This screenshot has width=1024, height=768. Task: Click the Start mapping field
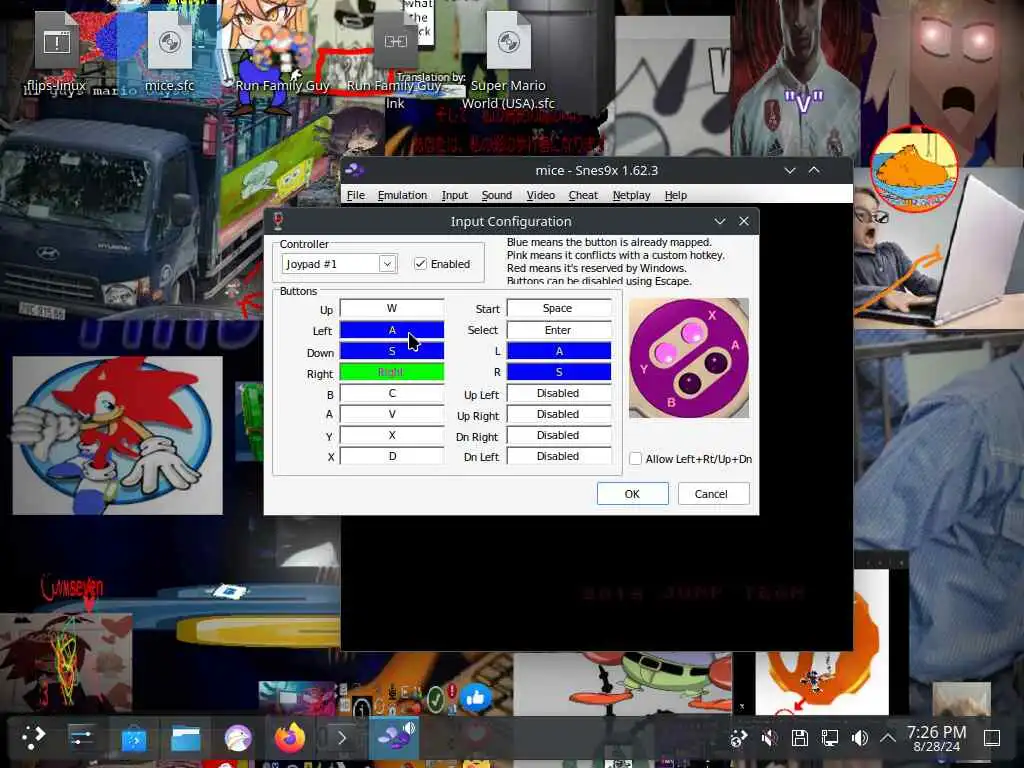pyautogui.click(x=559, y=308)
